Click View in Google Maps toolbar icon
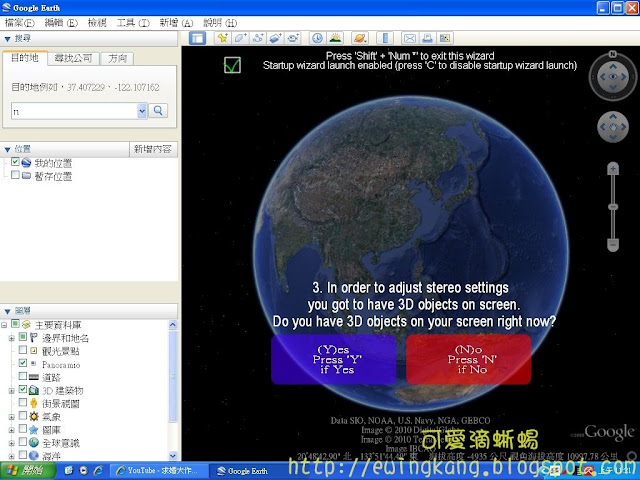The height and width of the screenshot is (480, 640). pyautogui.click(x=445, y=38)
